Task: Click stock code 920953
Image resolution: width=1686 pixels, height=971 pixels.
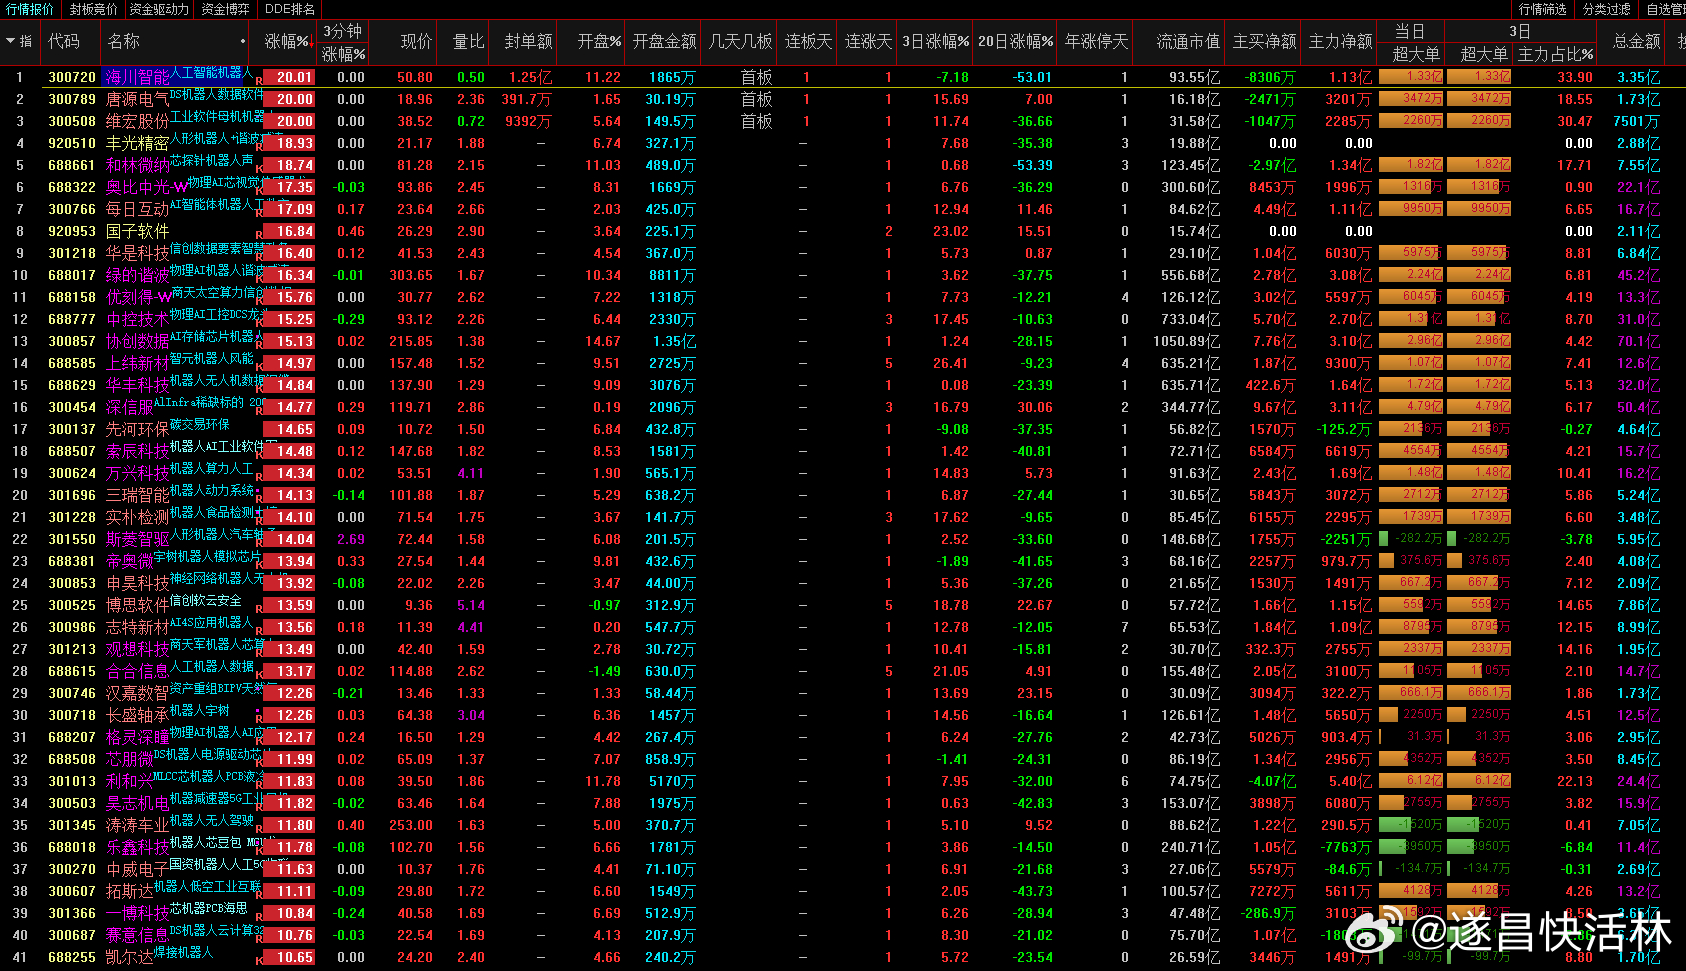Action: pos(72,231)
